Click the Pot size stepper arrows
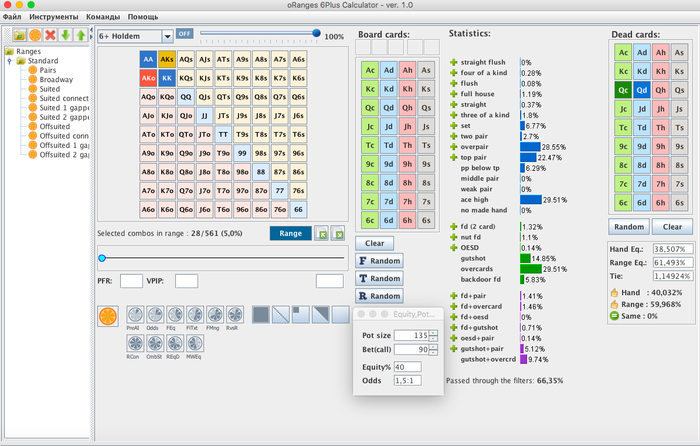The image size is (700, 446). click(433, 335)
